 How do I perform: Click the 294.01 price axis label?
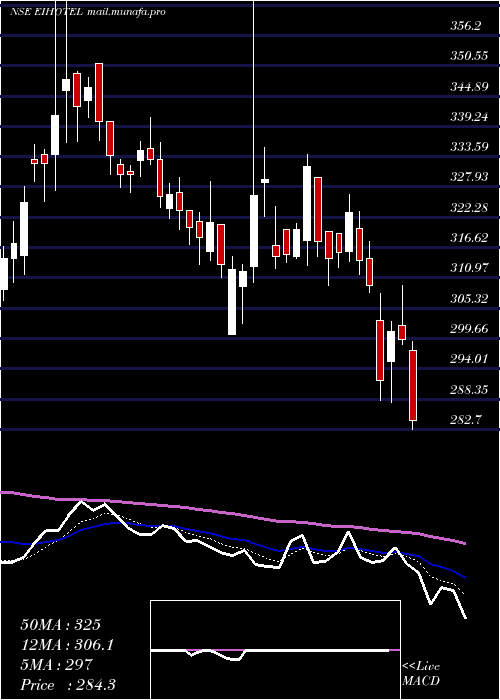pyautogui.click(x=468, y=359)
